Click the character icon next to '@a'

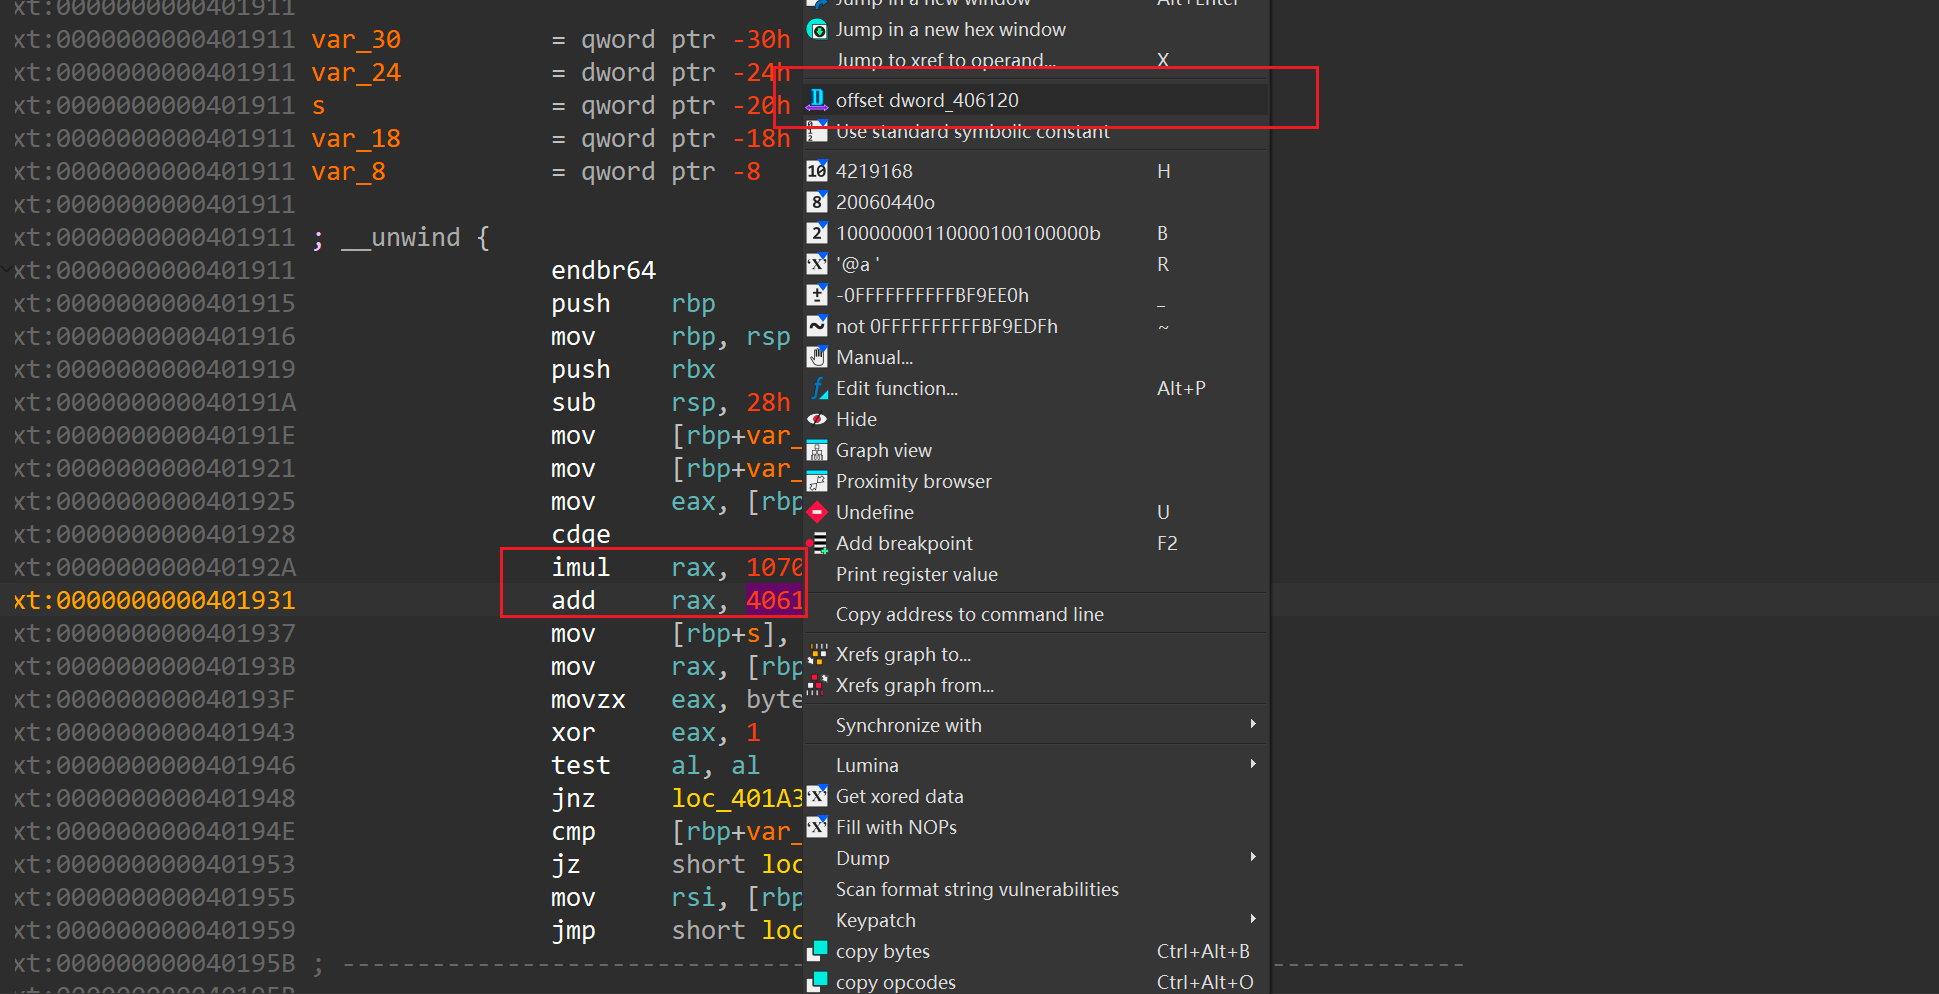pyautogui.click(x=817, y=264)
